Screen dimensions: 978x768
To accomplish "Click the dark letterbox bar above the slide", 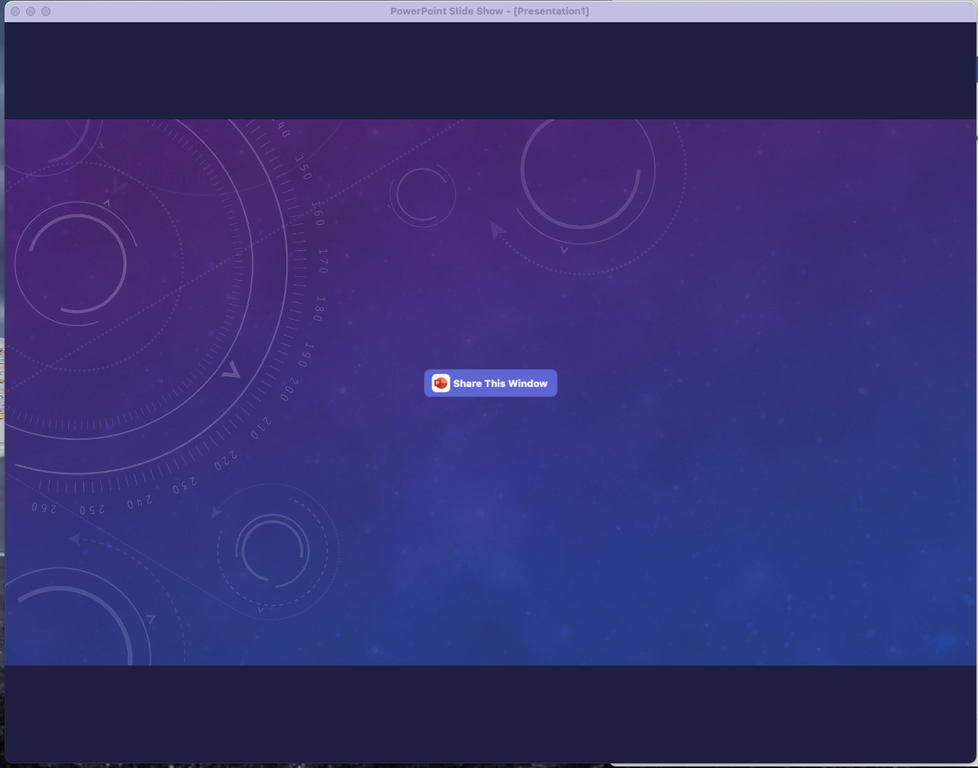I will point(489,70).
